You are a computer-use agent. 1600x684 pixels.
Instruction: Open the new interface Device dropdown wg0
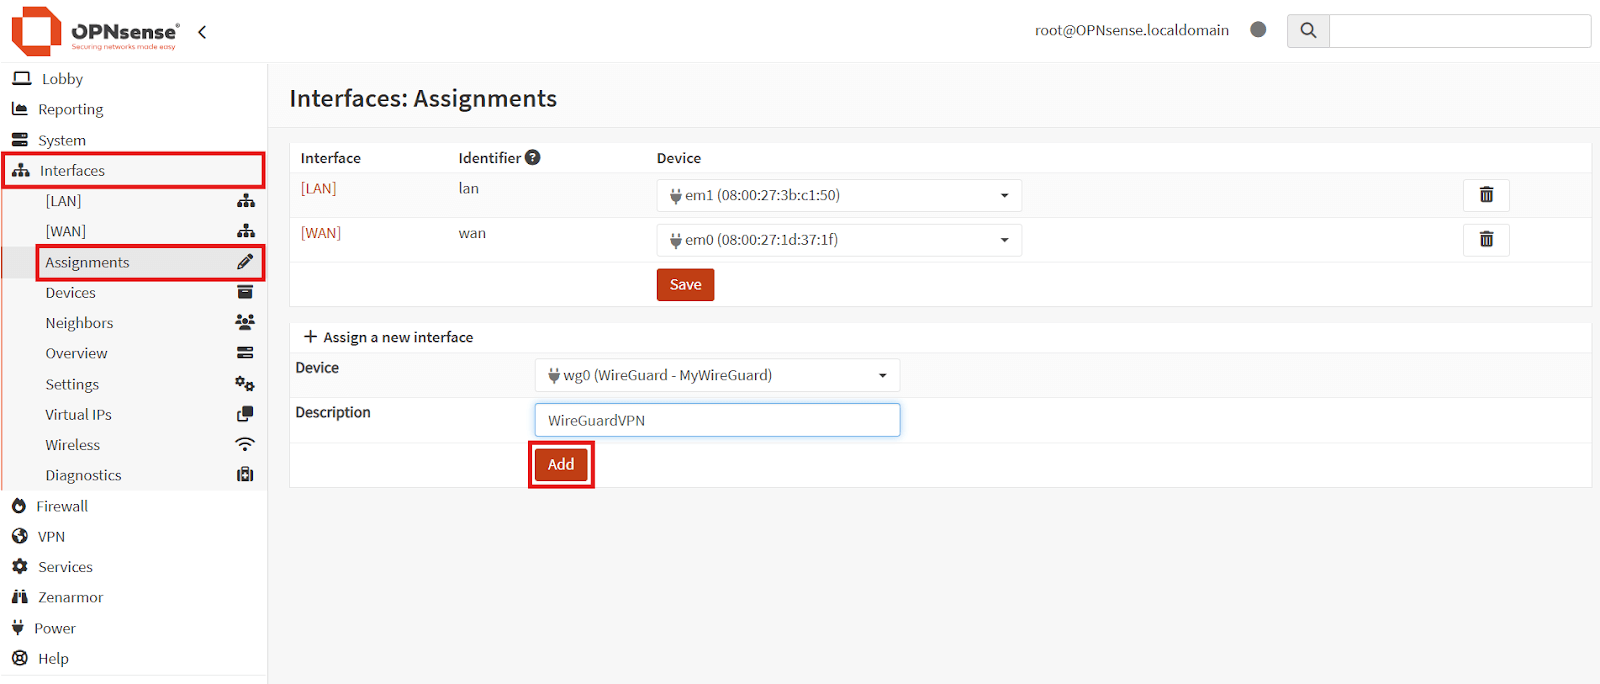tap(716, 375)
